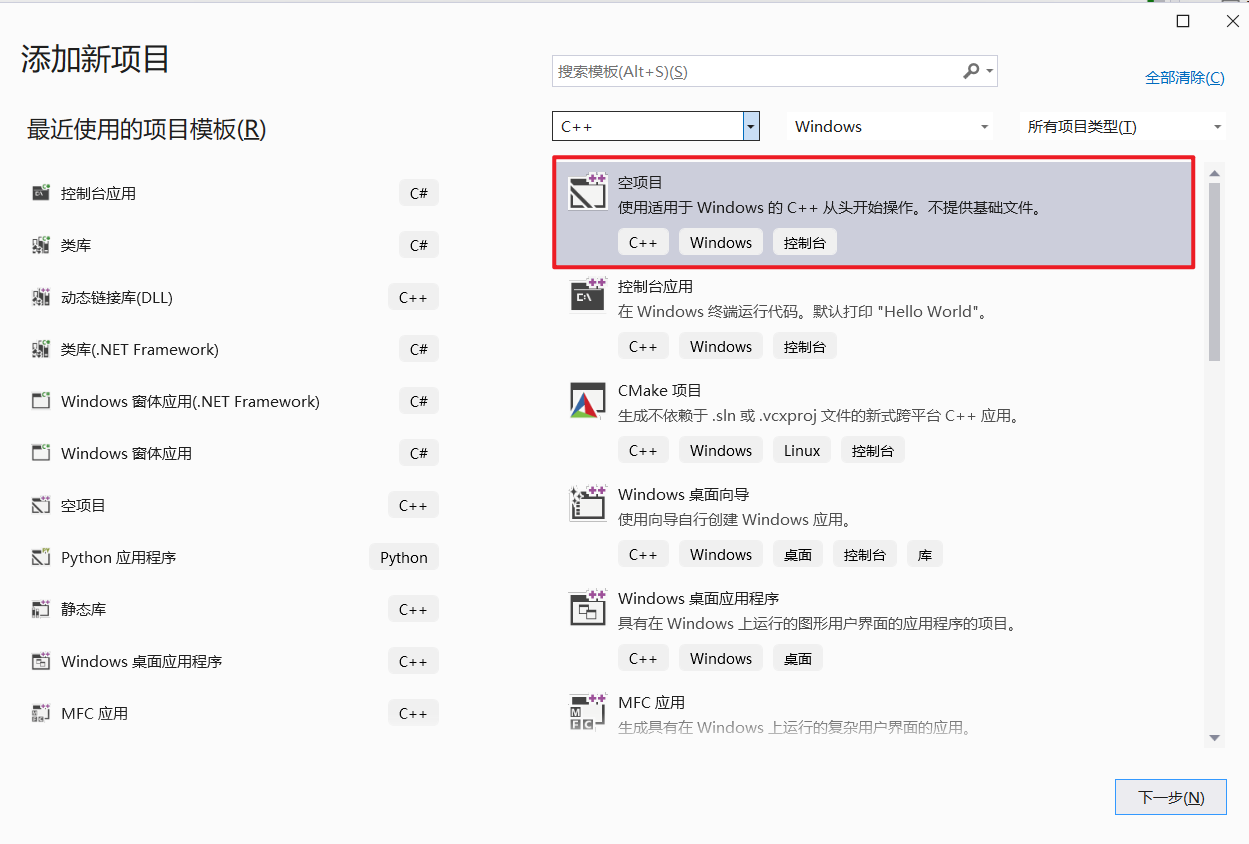The image size is (1249, 844).
Task: Click the 控制台应用 C++ template icon in results
Action: 588,295
